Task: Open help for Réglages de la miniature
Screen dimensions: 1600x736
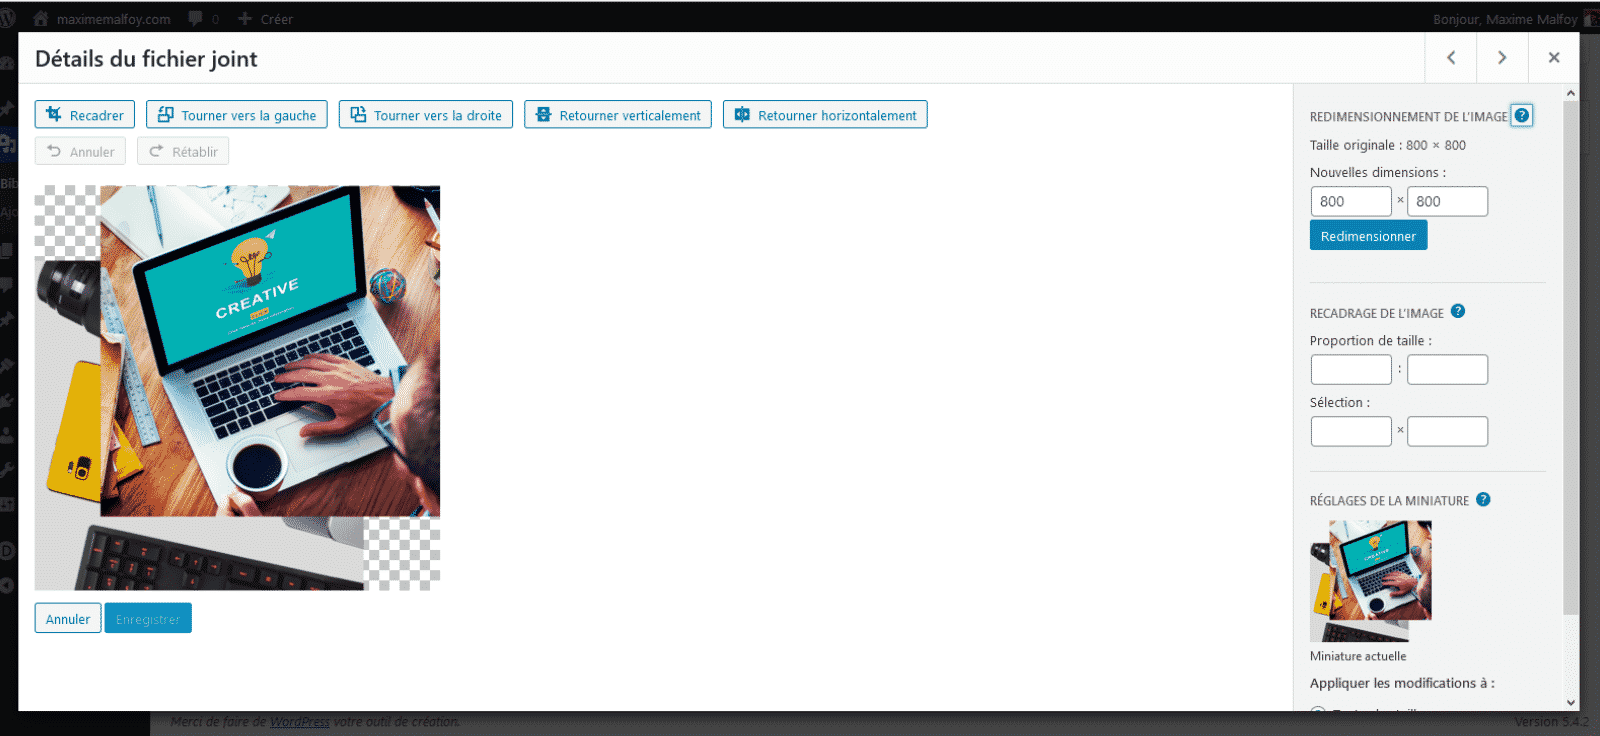Action: coord(1483,499)
